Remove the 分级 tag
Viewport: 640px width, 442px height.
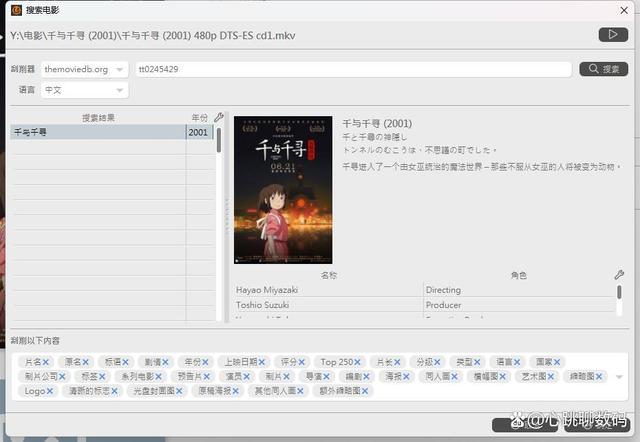tap(437, 362)
